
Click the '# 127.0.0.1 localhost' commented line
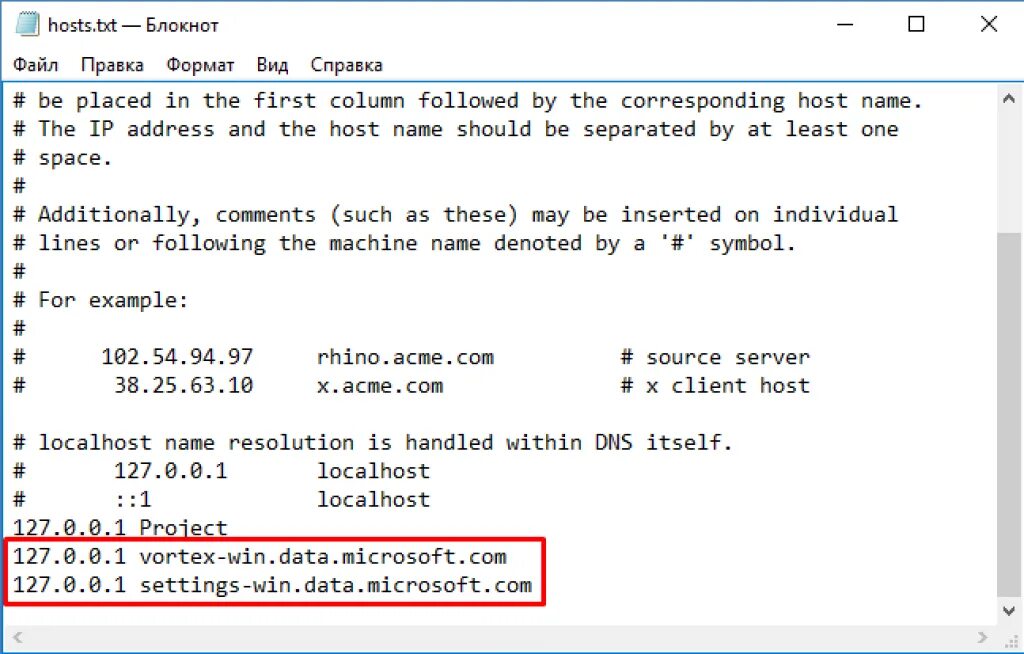click(x=221, y=471)
